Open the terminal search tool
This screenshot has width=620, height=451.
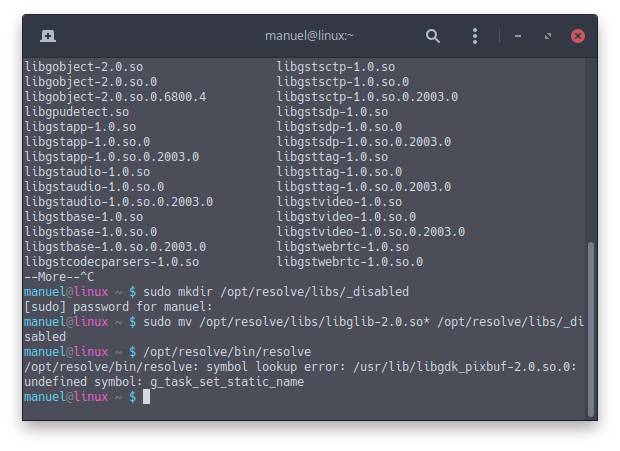pos(433,36)
